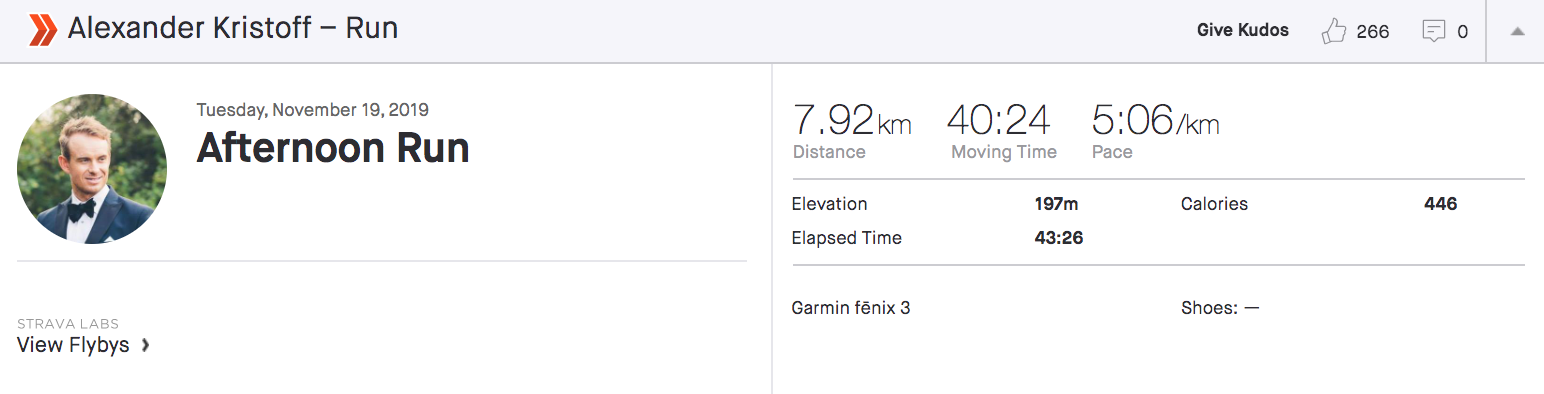
Task: Click the Garmin fēnix 3 device label
Action: [851, 308]
